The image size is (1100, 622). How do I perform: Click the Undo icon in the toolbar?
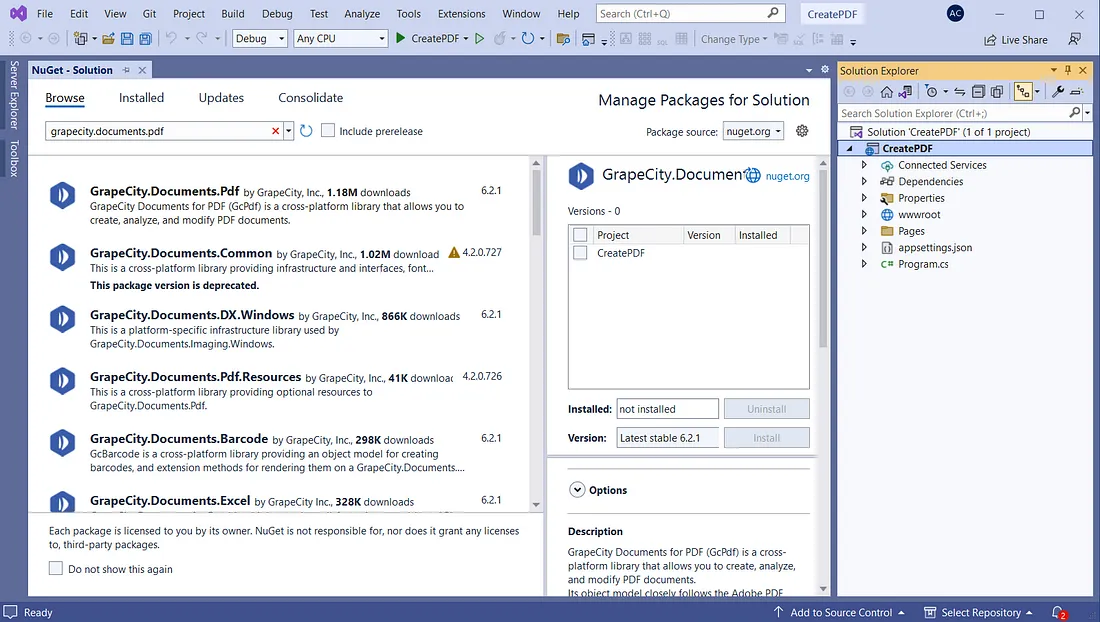(x=172, y=37)
